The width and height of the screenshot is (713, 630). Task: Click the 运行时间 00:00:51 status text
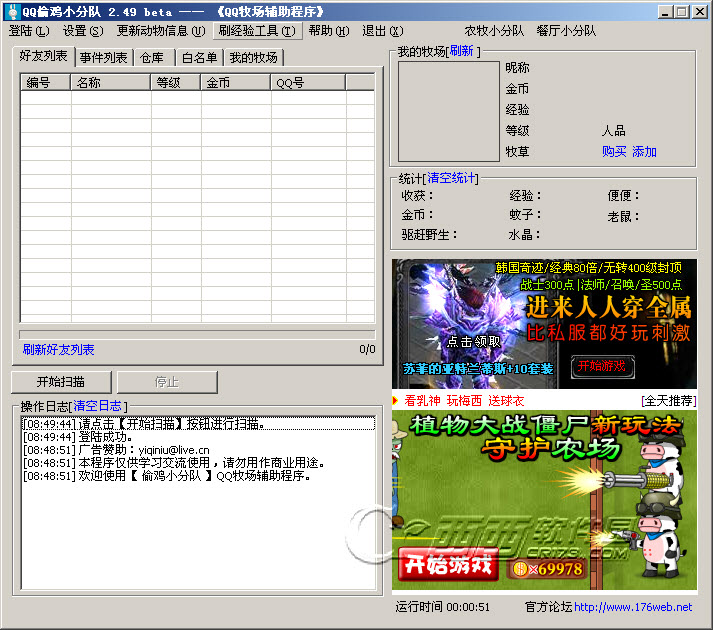pyautogui.click(x=442, y=607)
